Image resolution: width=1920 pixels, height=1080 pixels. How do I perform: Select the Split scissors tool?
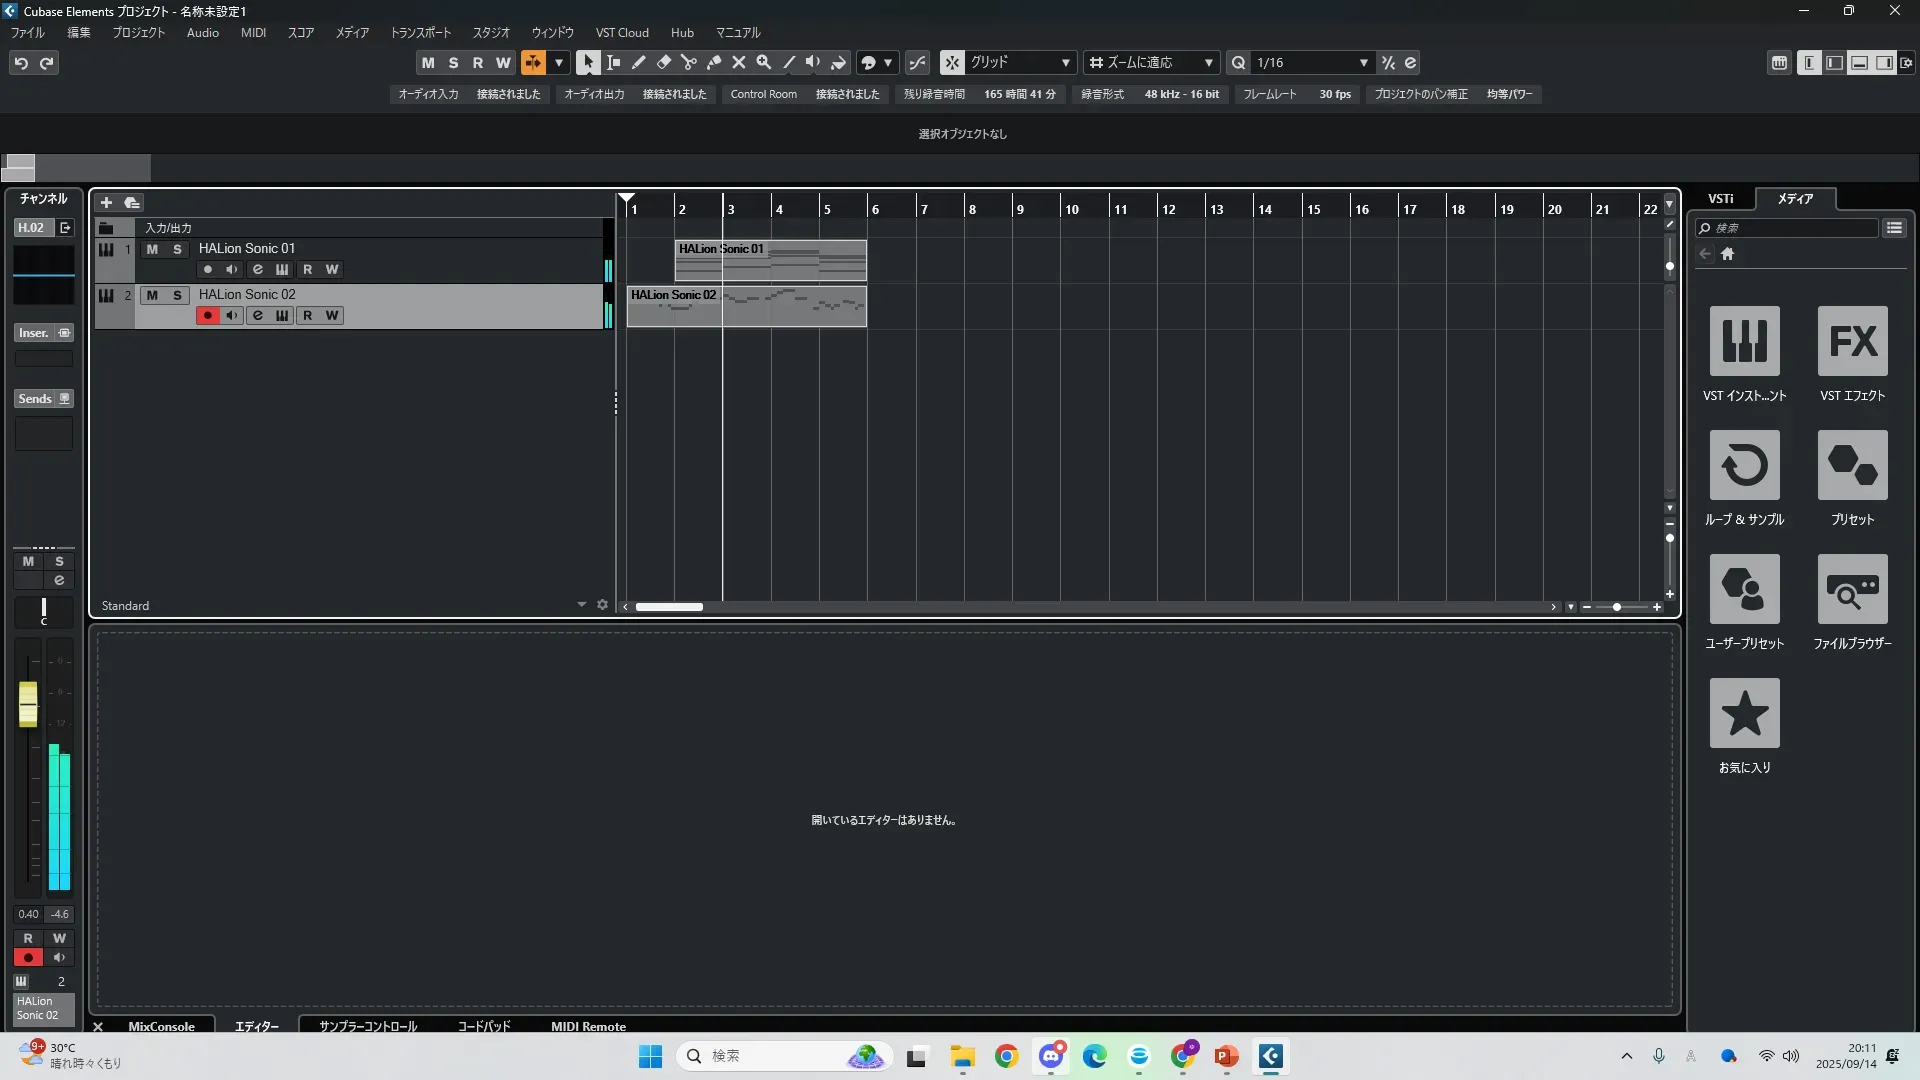689,62
